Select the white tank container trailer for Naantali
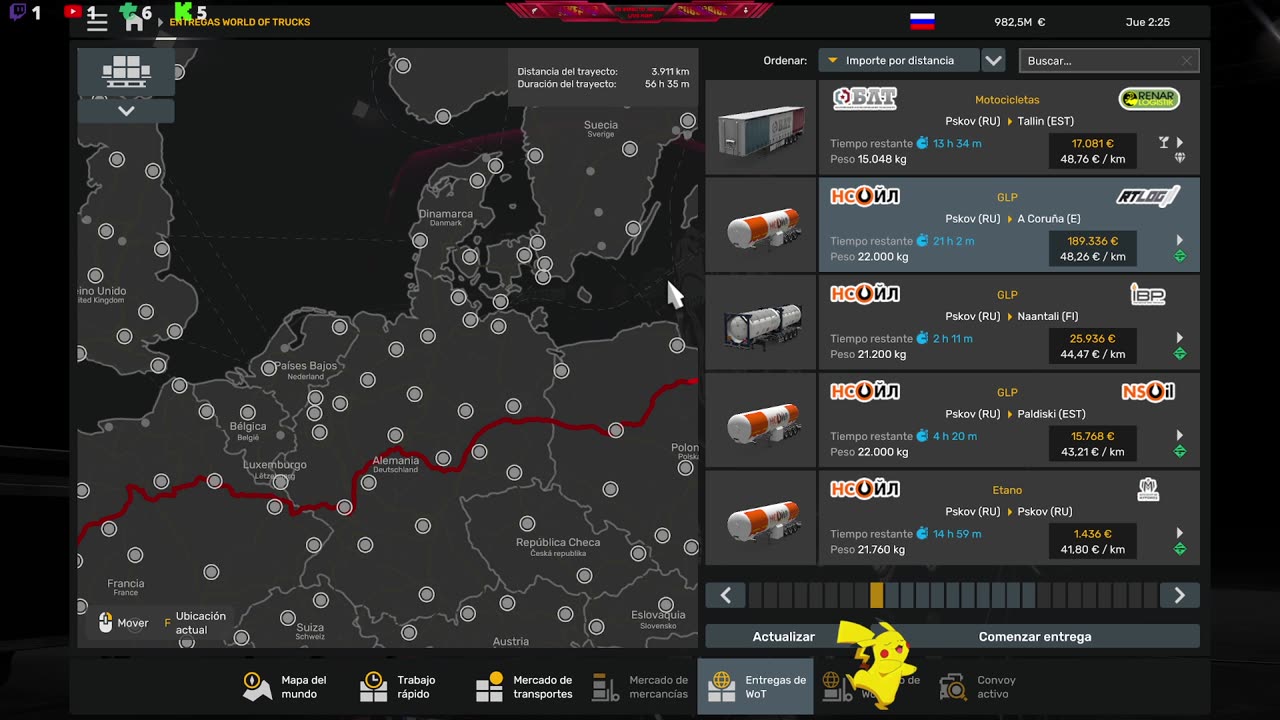 pos(761,323)
